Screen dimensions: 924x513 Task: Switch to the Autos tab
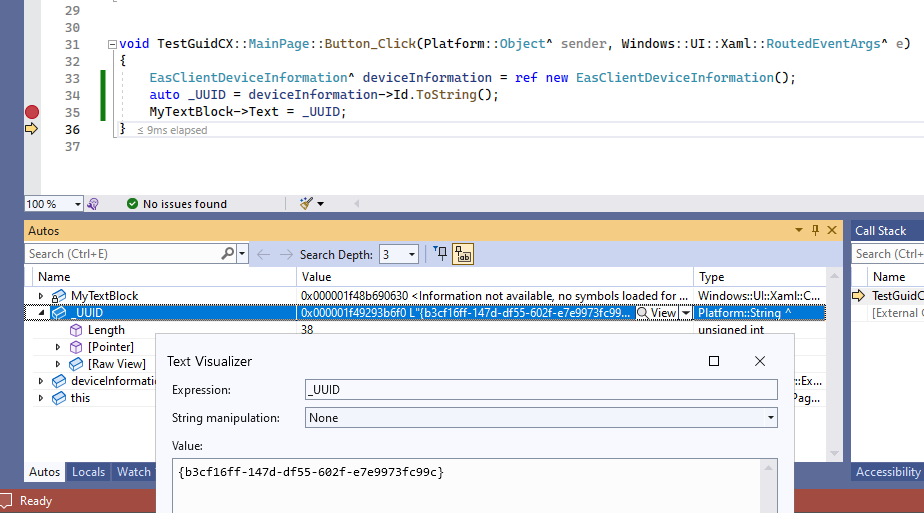(x=44, y=472)
